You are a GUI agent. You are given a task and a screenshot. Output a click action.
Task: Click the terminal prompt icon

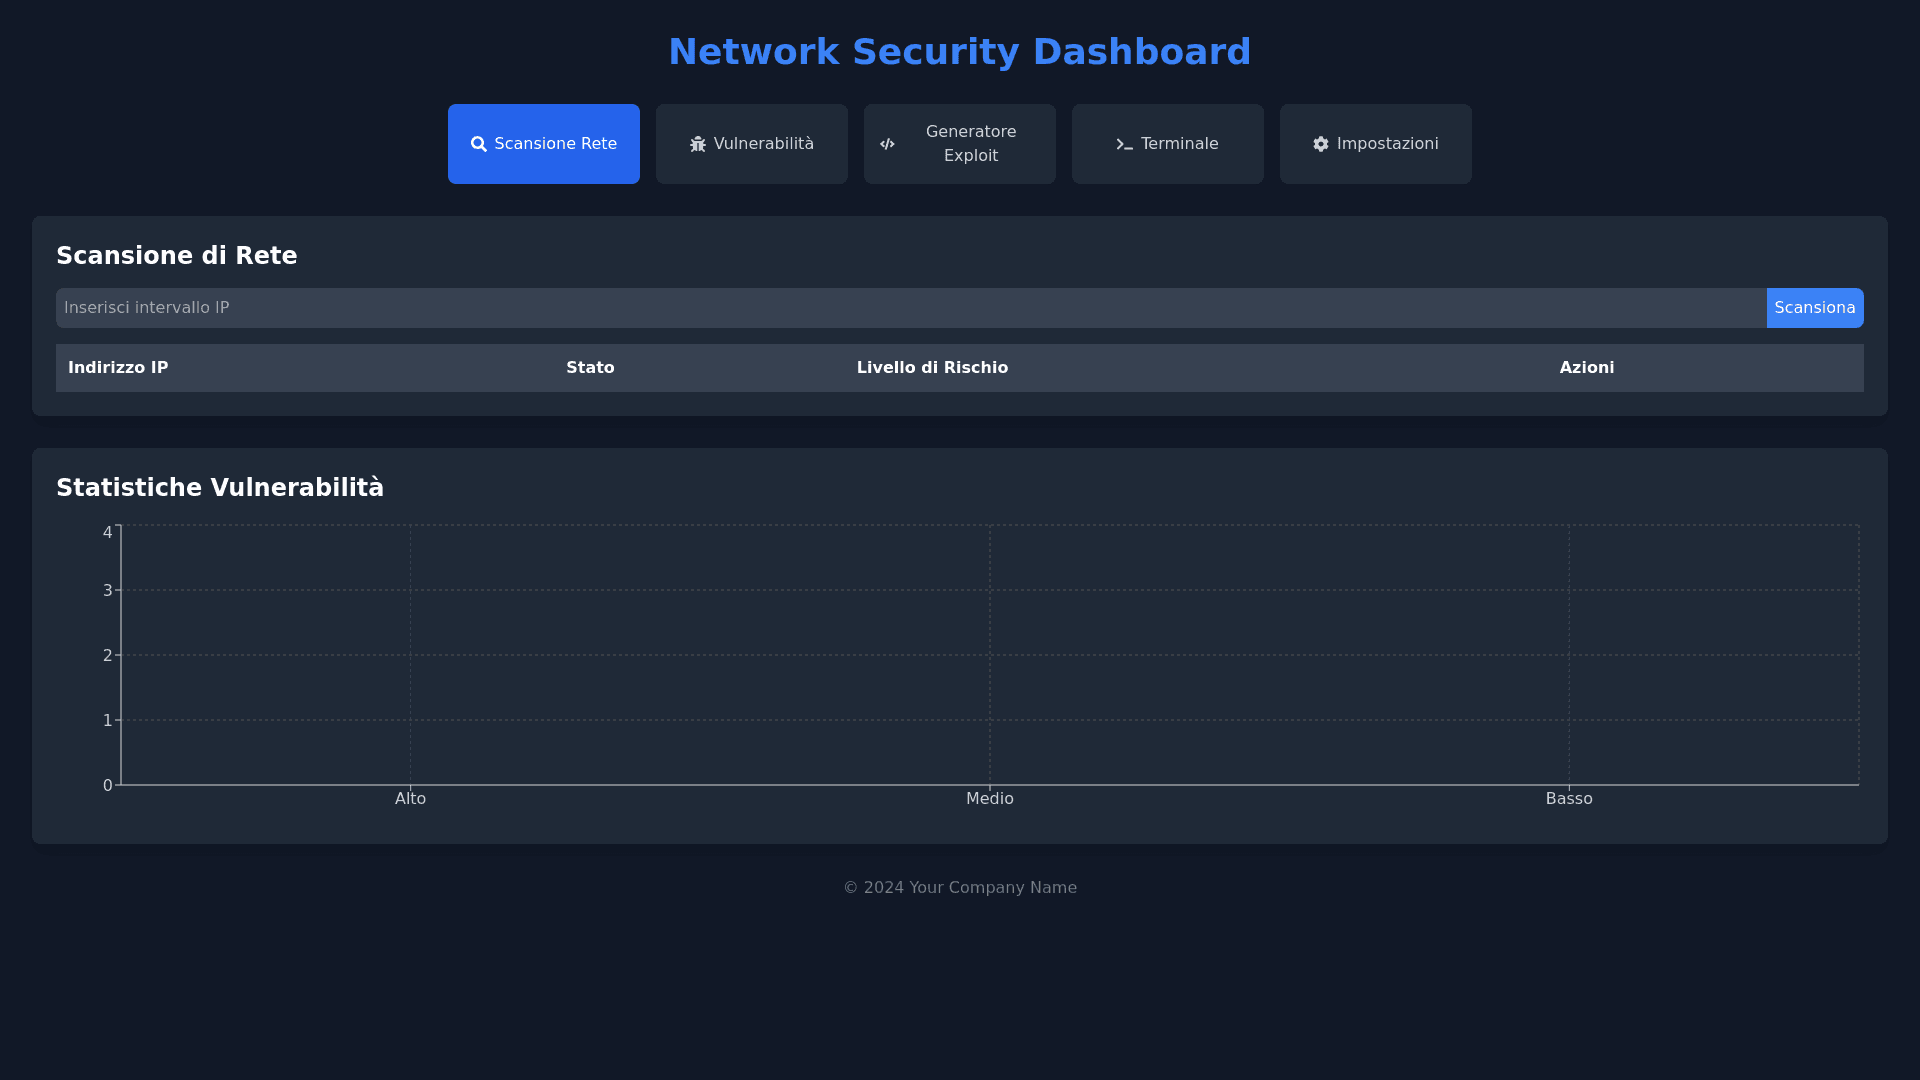[1124, 144]
